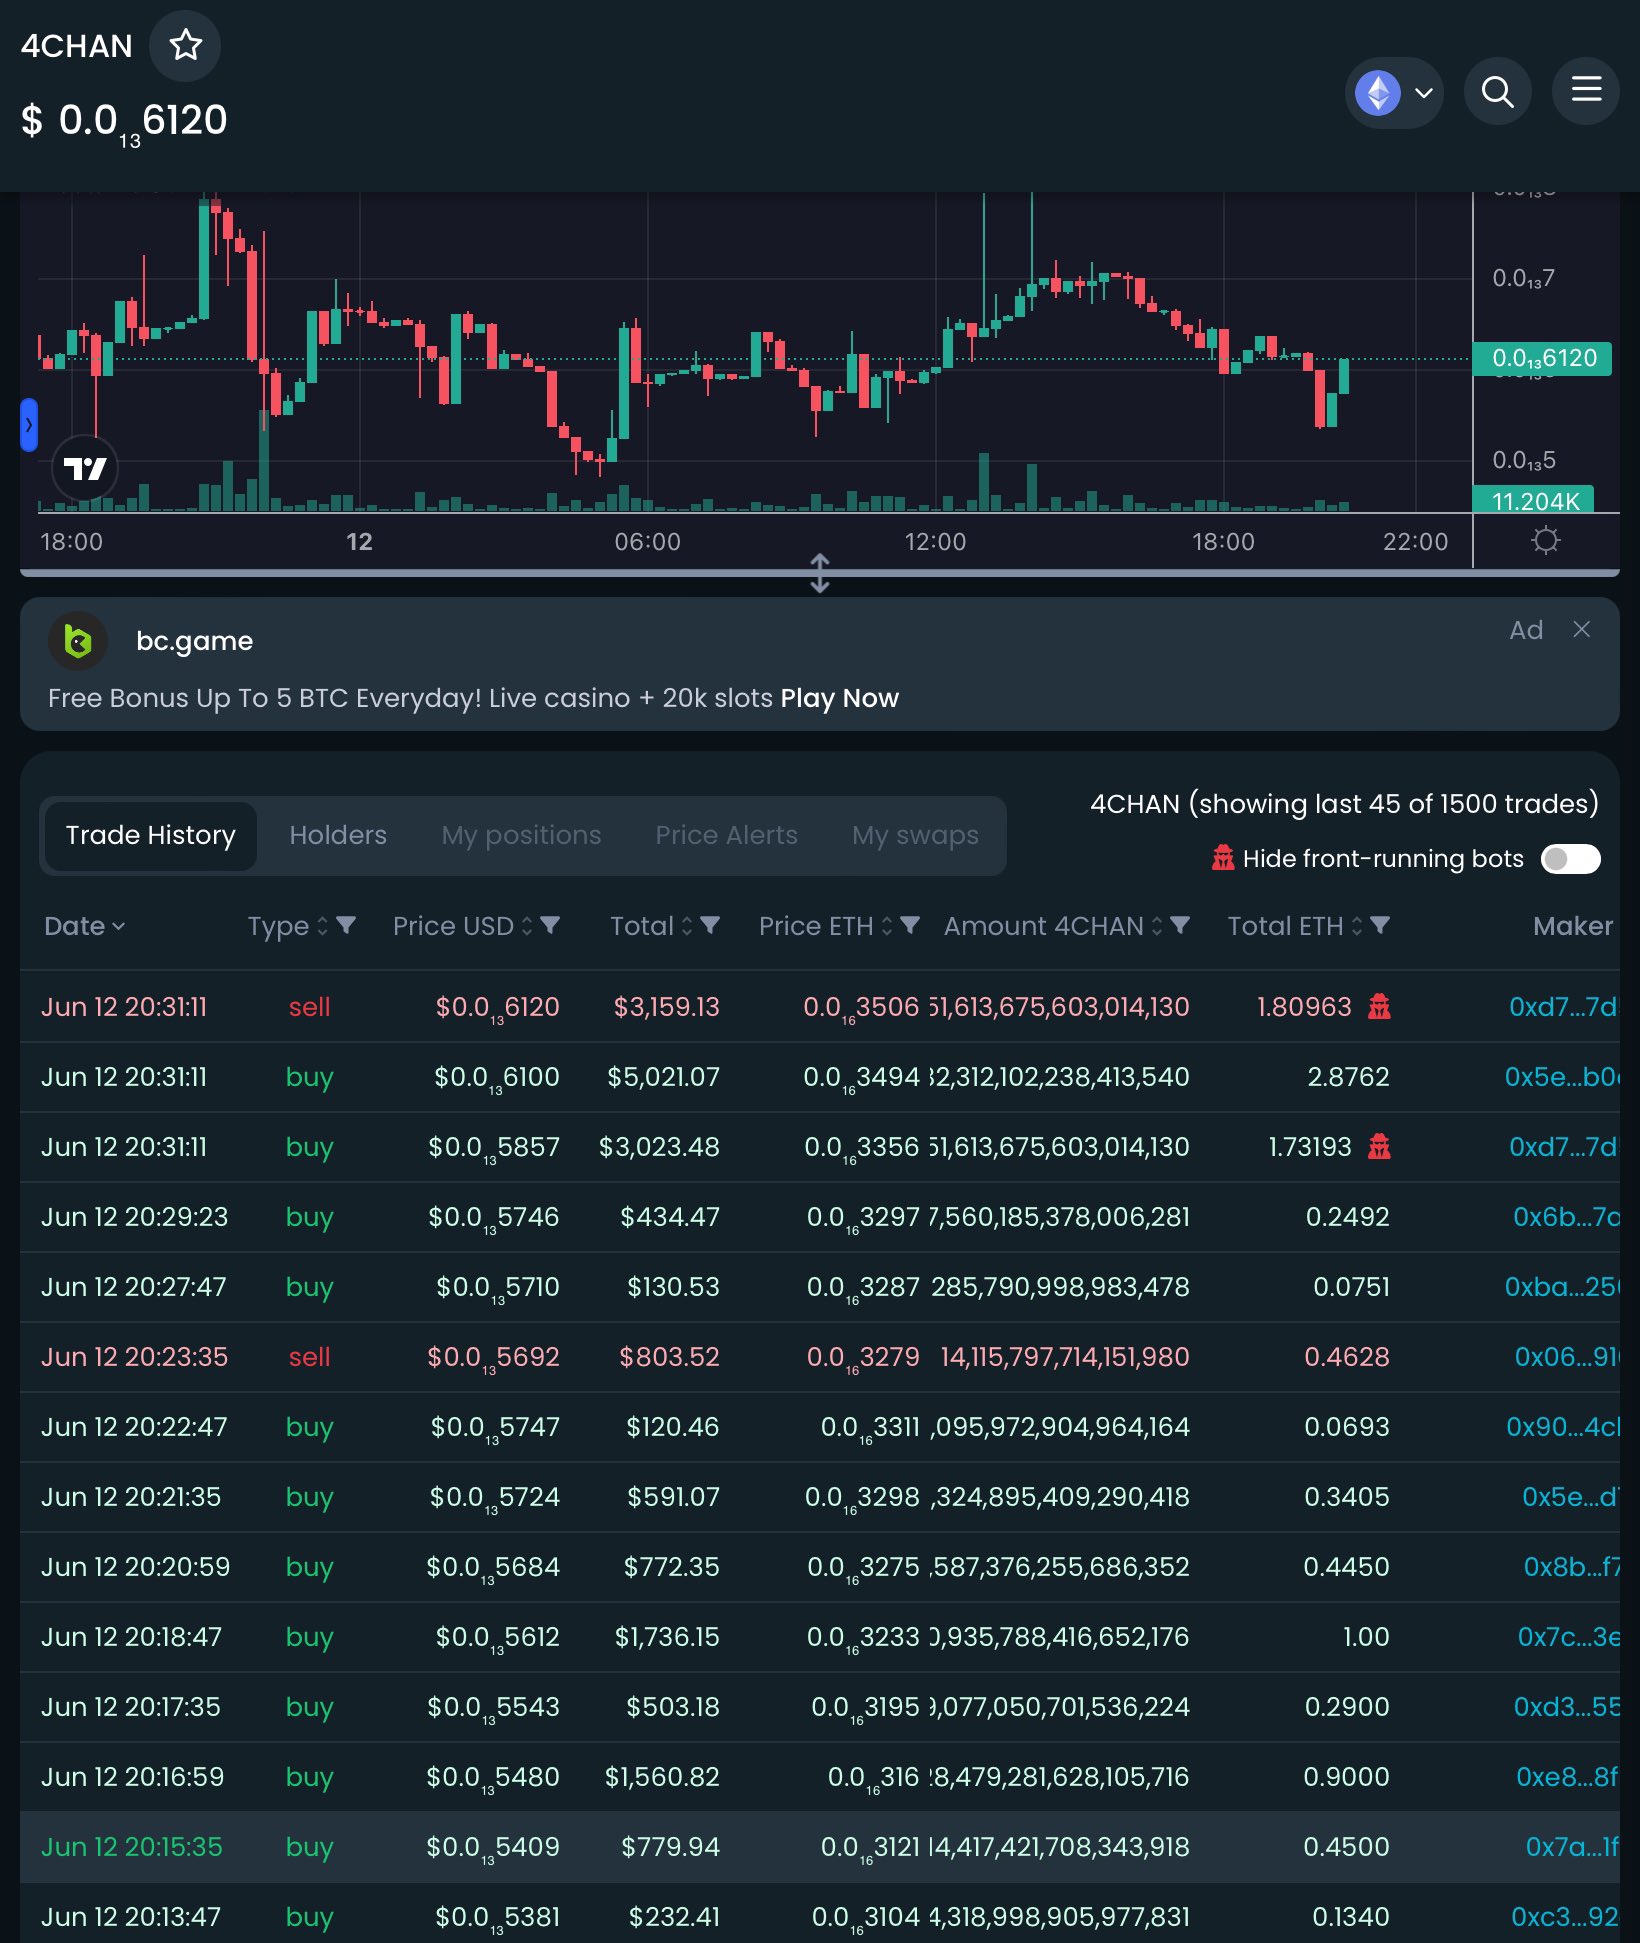This screenshot has height=1943, width=1640.
Task: Open maker address 0x8b…f7 of the $772.35 buy
Action: pos(1571,1567)
